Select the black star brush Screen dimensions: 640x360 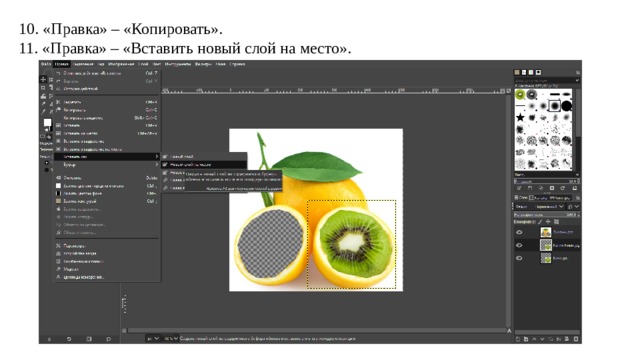pyautogui.click(x=520, y=118)
